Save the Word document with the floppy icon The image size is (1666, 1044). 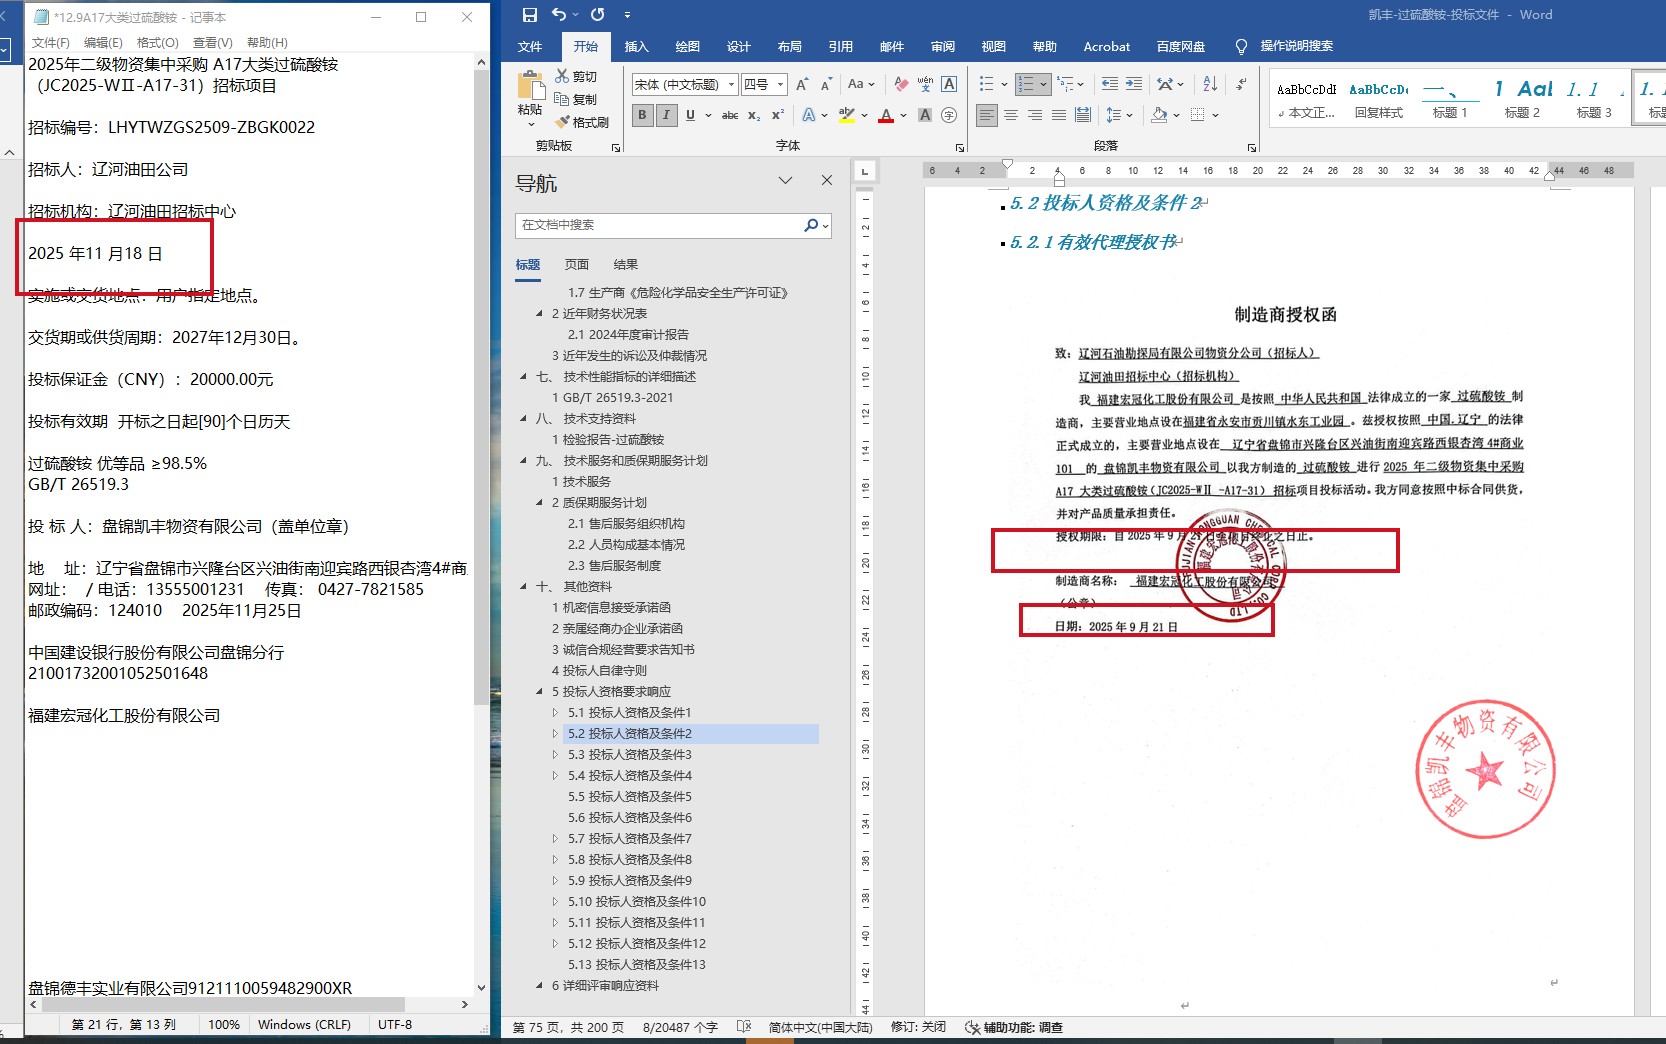click(530, 15)
